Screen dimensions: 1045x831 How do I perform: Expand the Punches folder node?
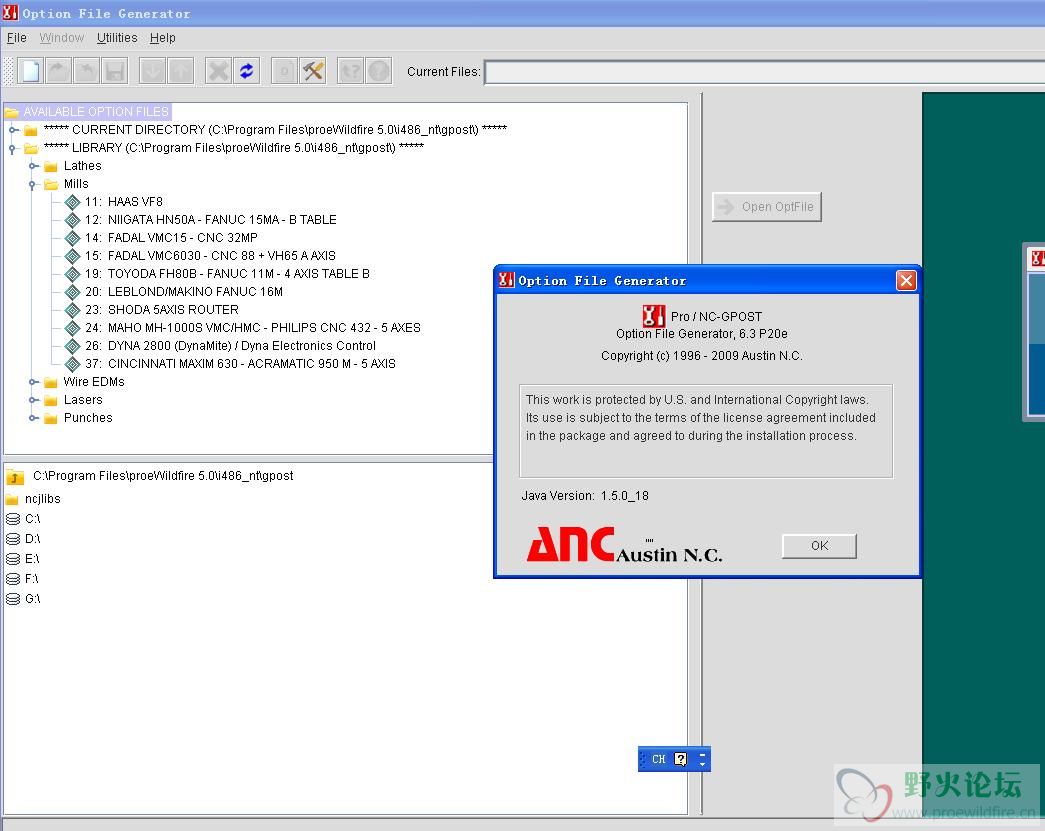pos(33,418)
